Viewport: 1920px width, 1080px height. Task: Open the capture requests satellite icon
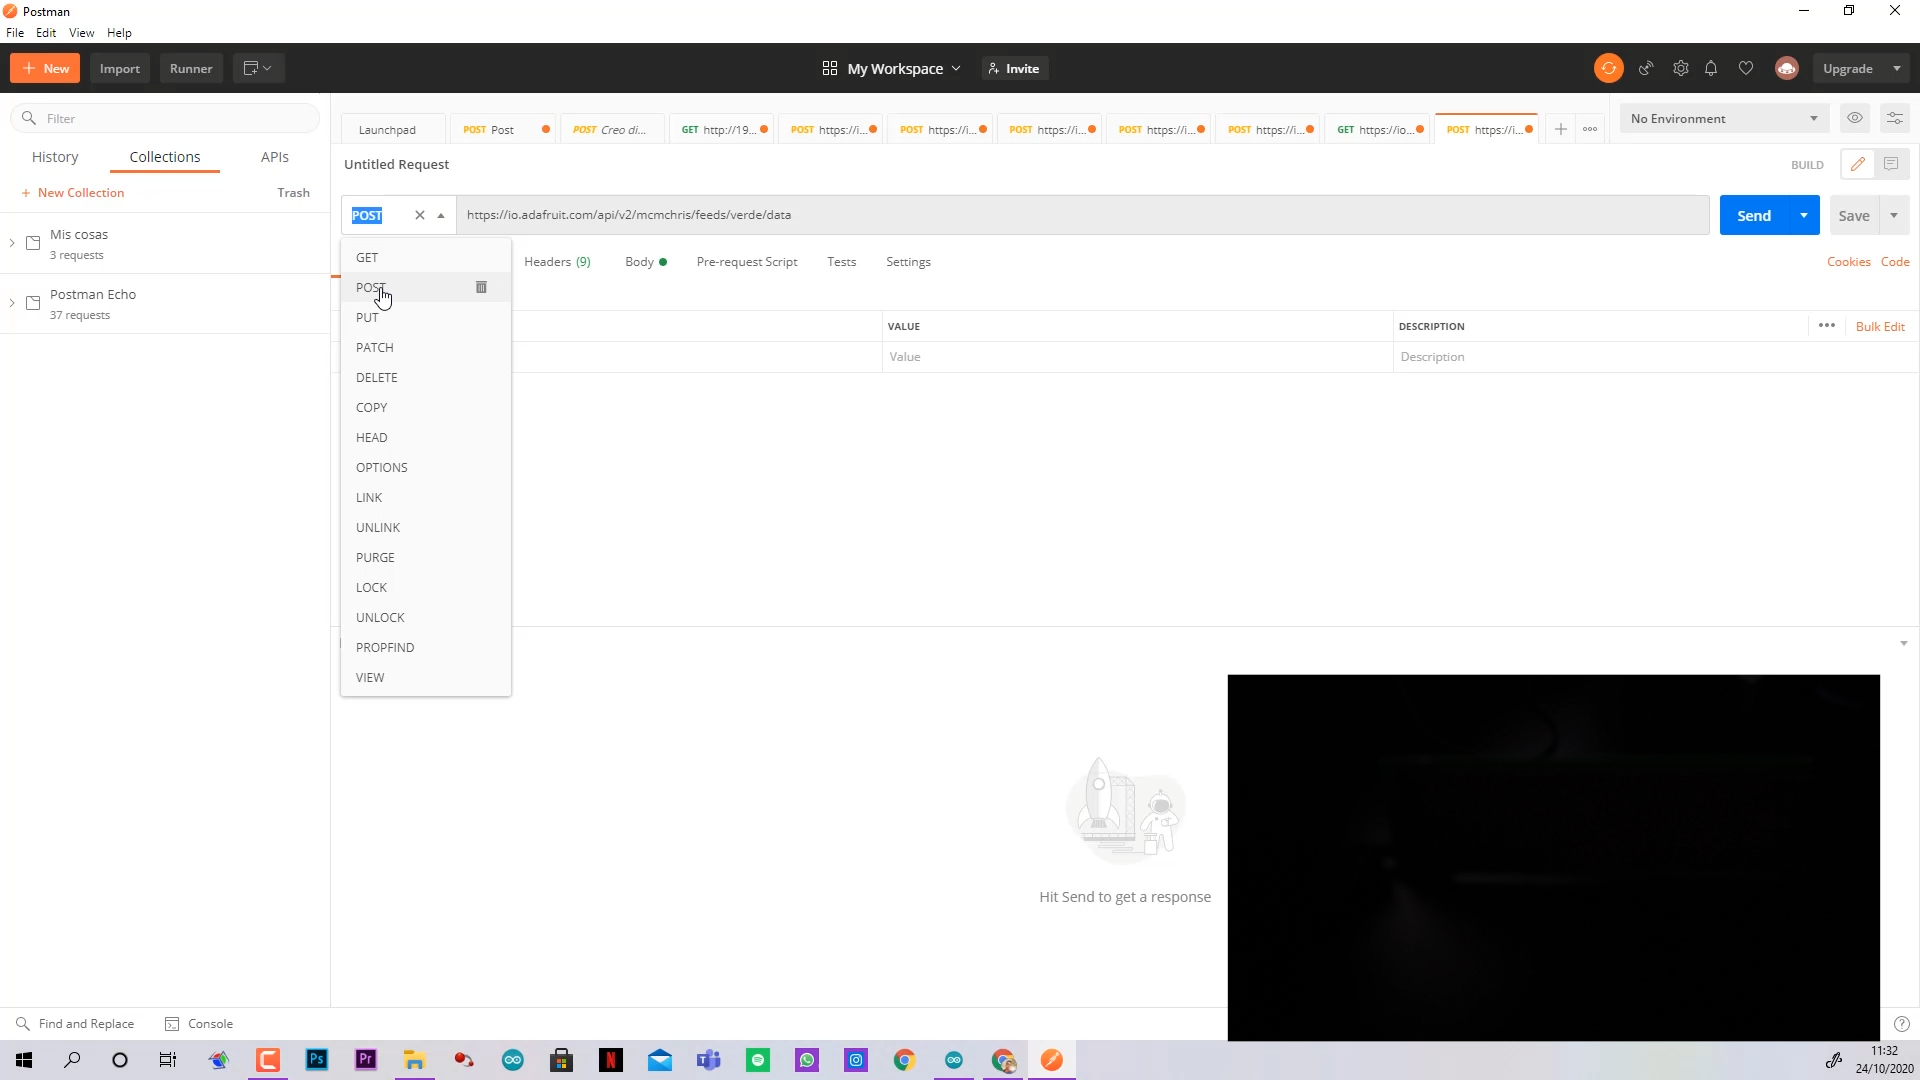pyautogui.click(x=1646, y=68)
